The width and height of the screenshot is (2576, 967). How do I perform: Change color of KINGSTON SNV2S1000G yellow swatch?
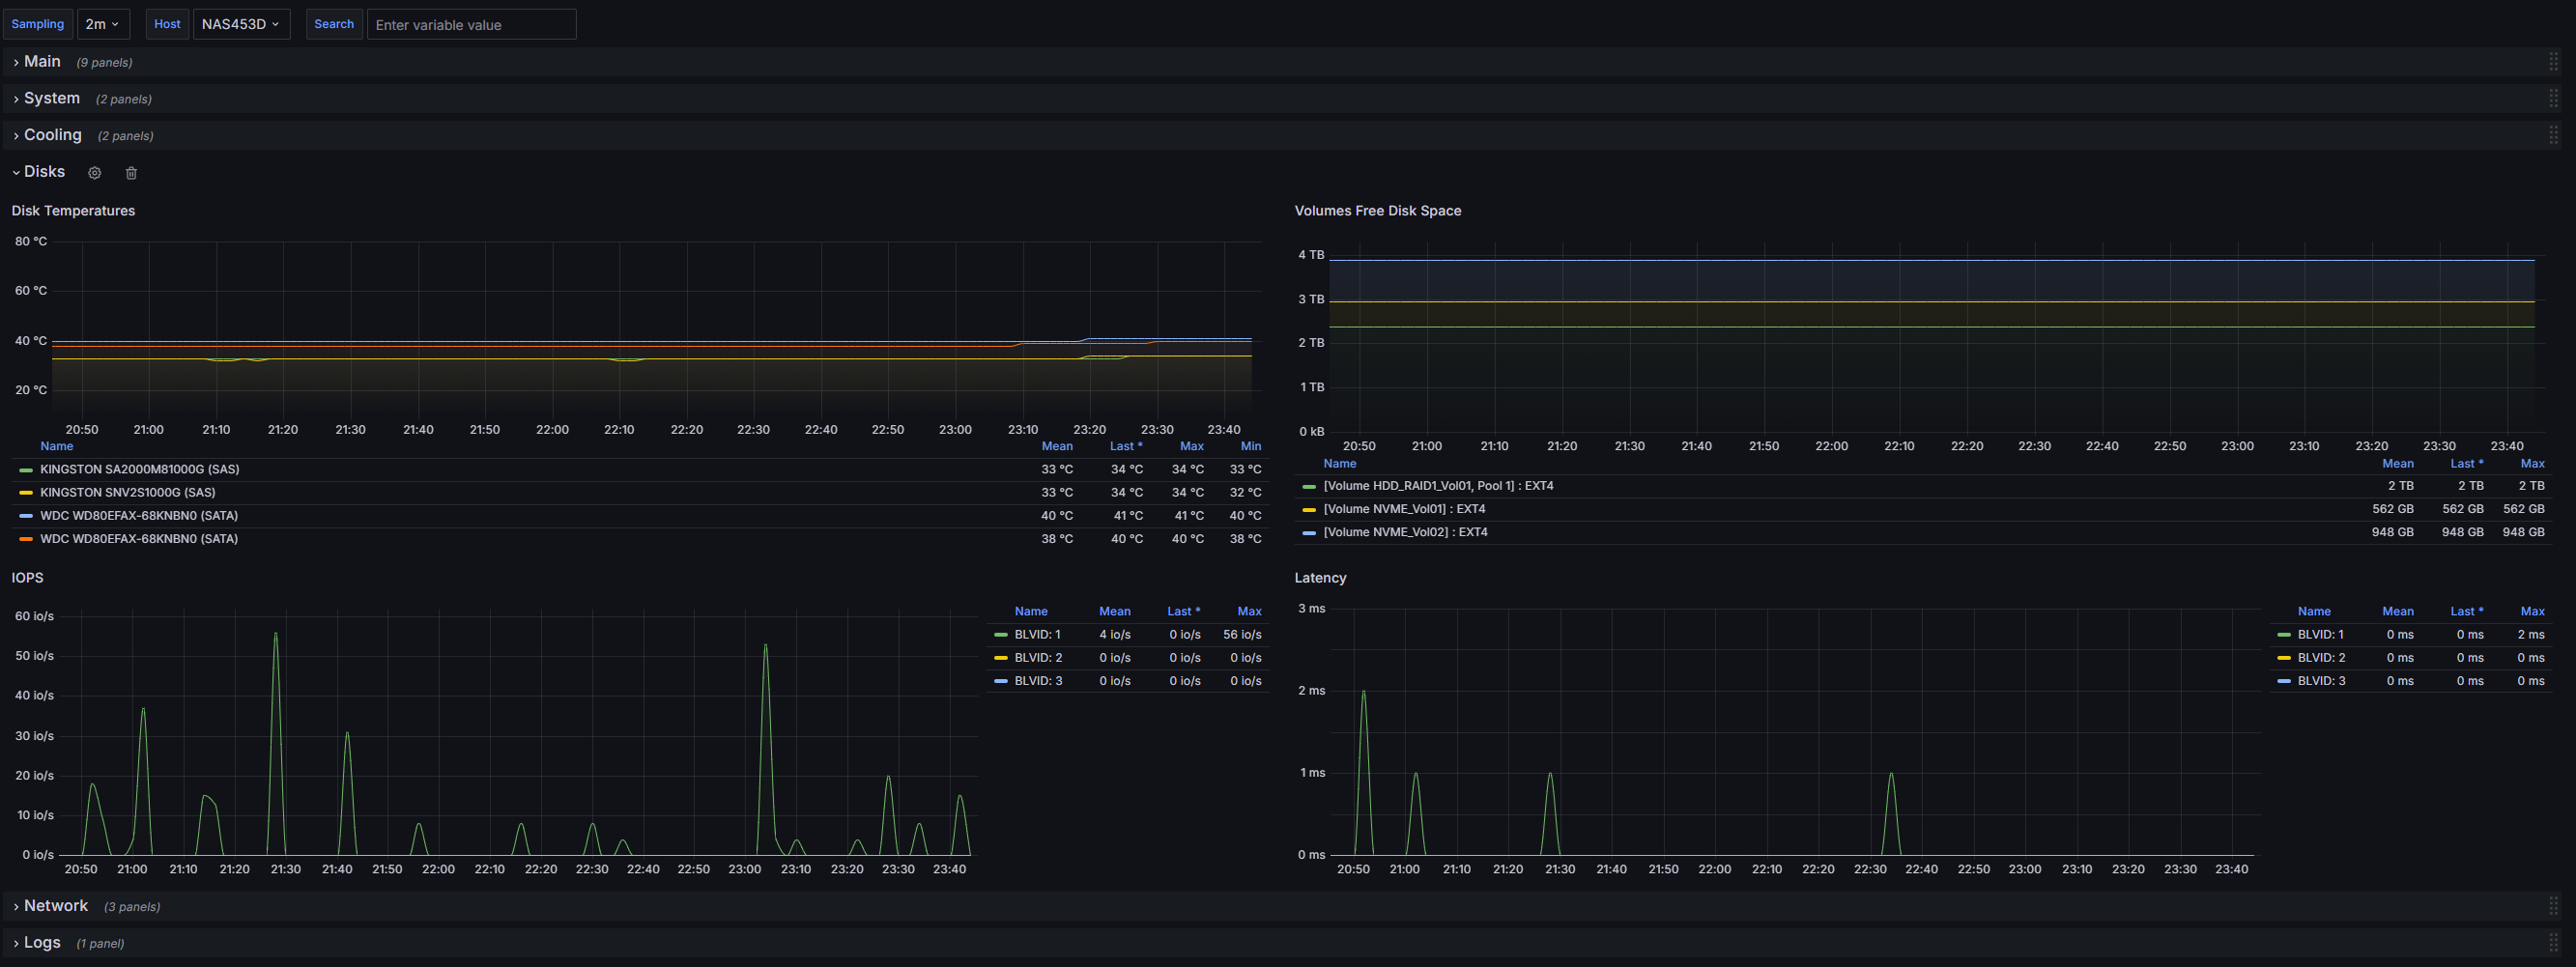tap(26, 493)
